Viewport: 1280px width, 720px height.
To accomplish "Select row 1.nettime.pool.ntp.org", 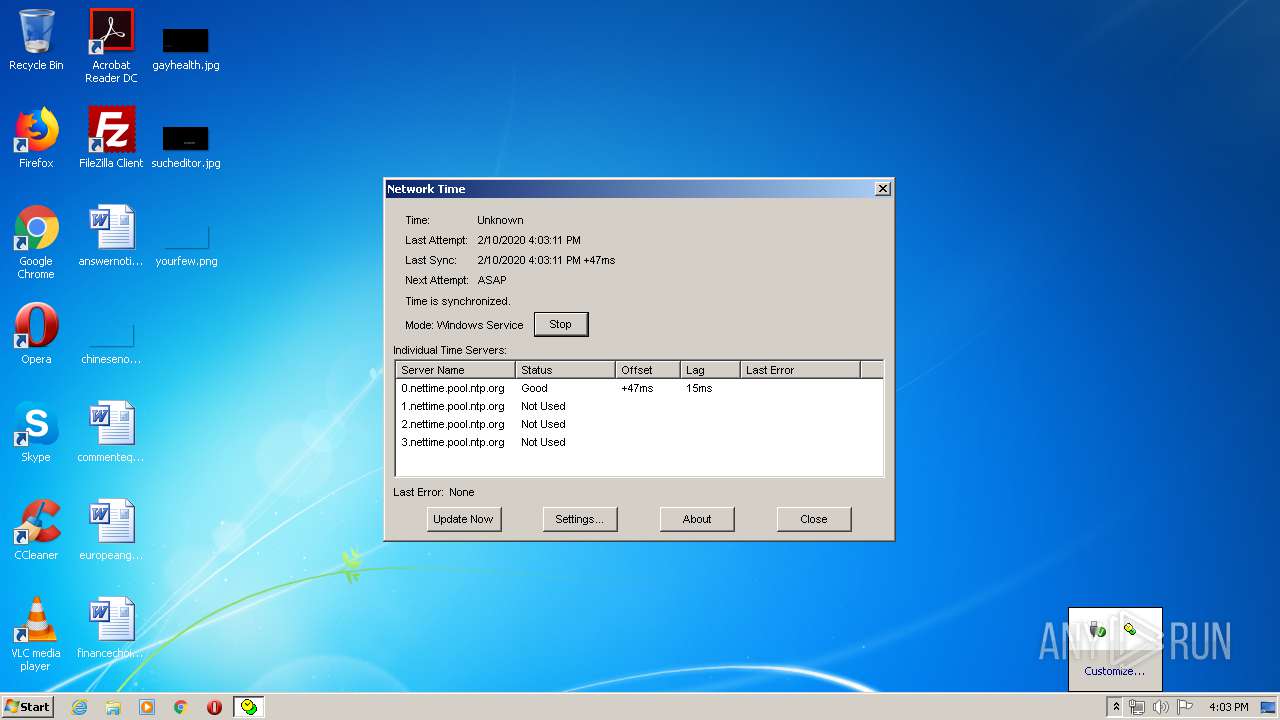I will [640, 406].
